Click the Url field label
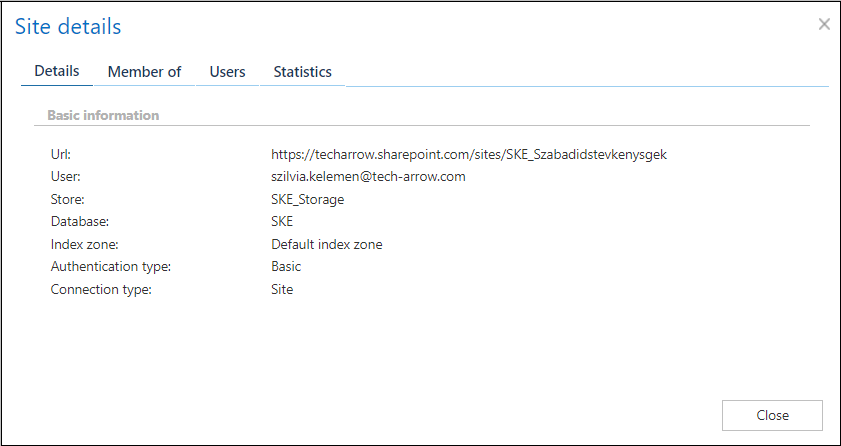The height and width of the screenshot is (446, 841). pos(61,155)
